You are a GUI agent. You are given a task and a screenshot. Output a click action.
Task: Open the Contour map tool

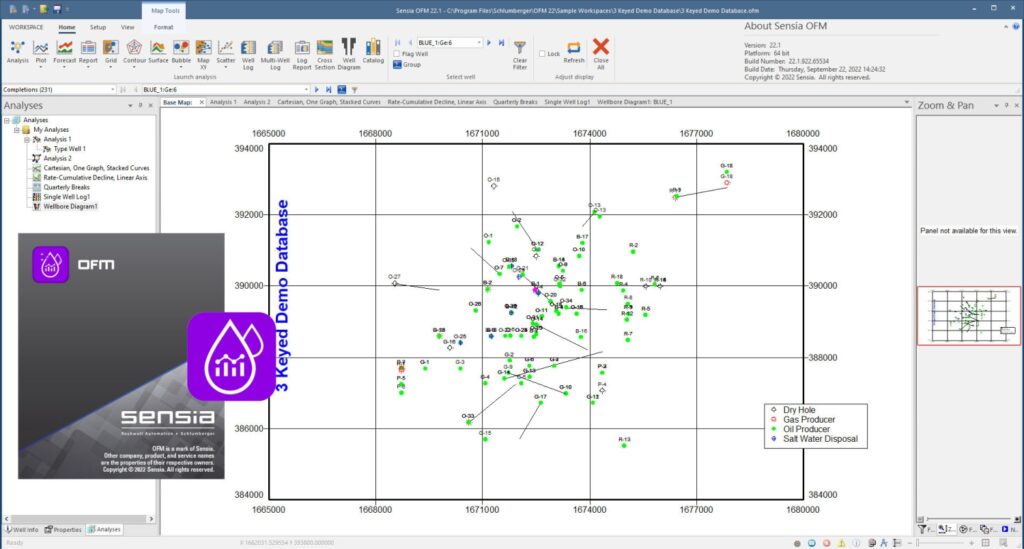133,51
